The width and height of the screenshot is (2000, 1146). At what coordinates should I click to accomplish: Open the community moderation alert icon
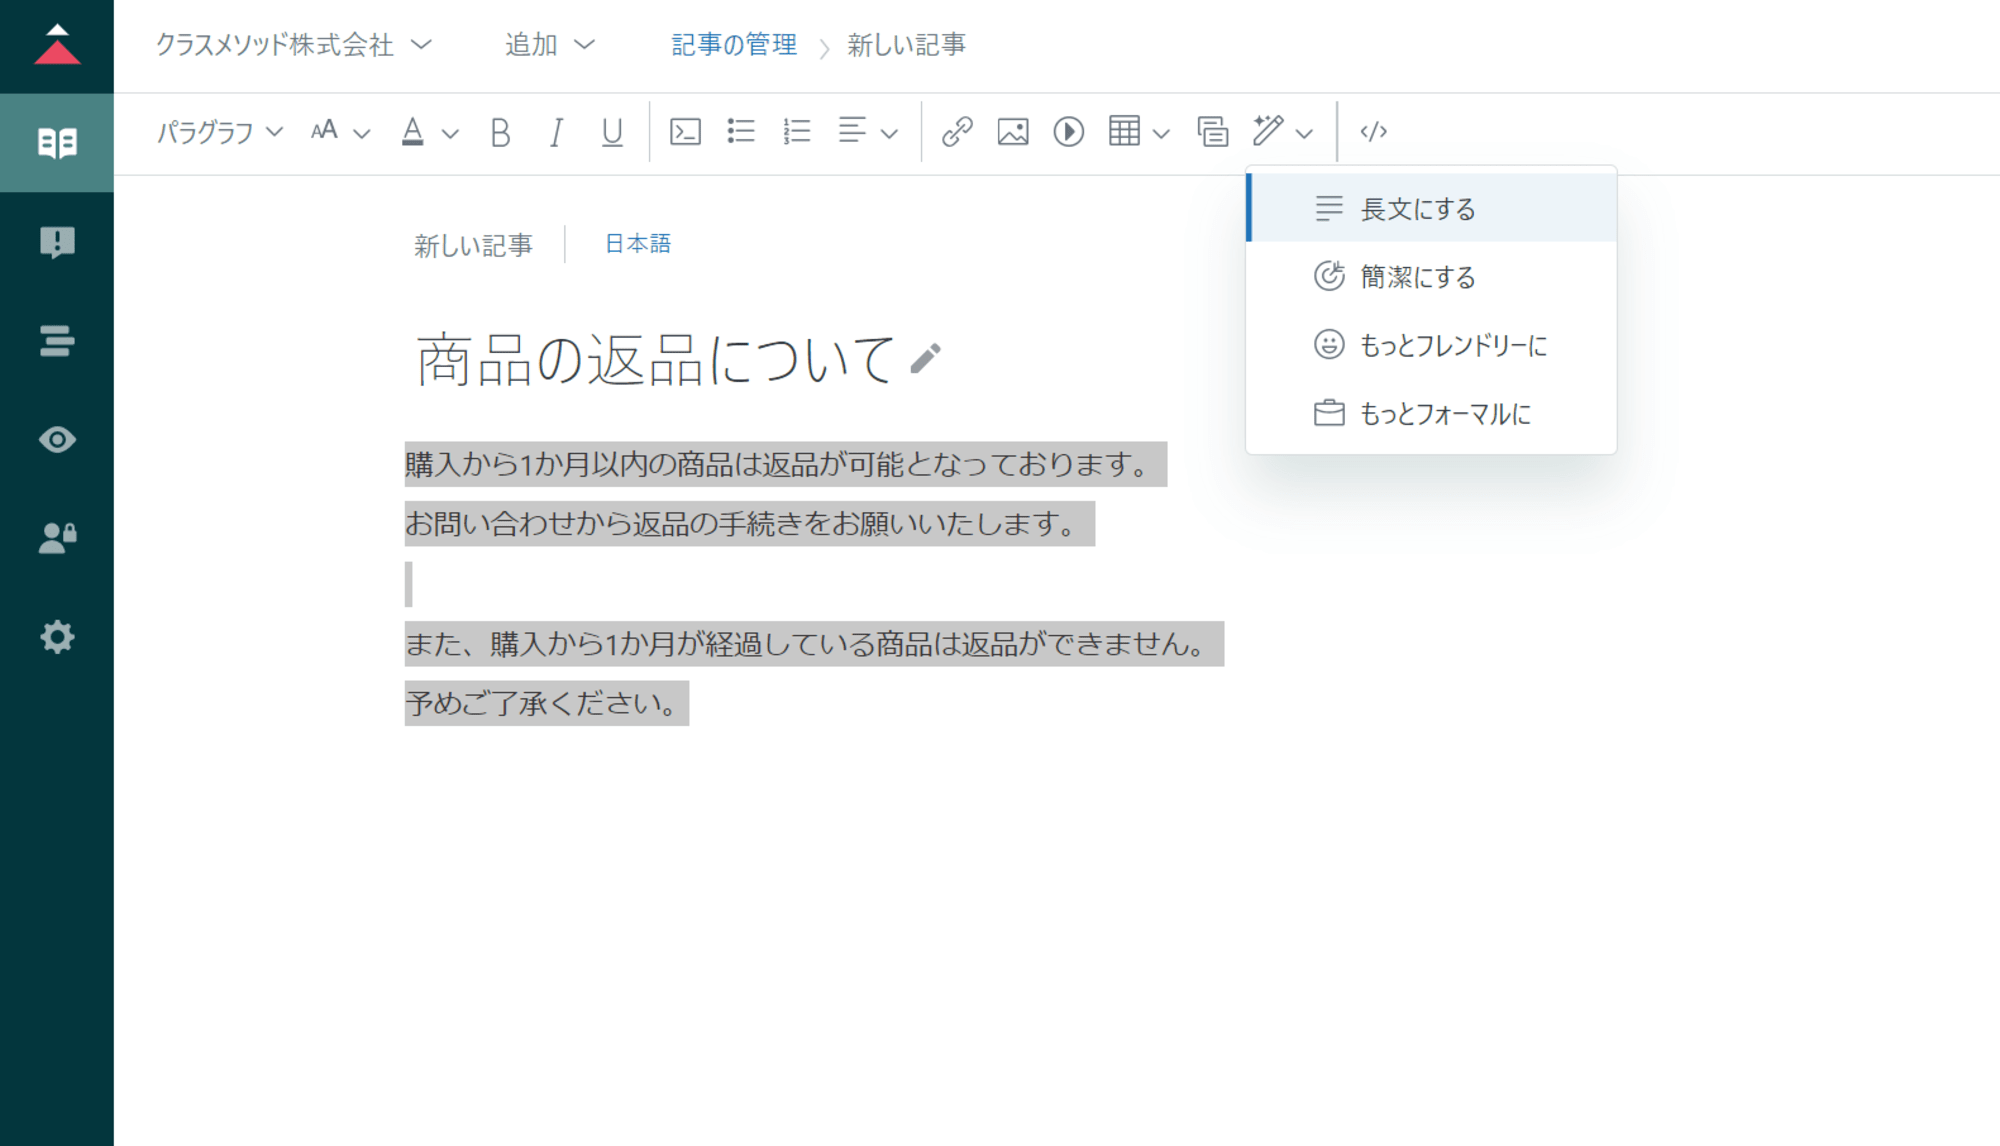(x=57, y=242)
